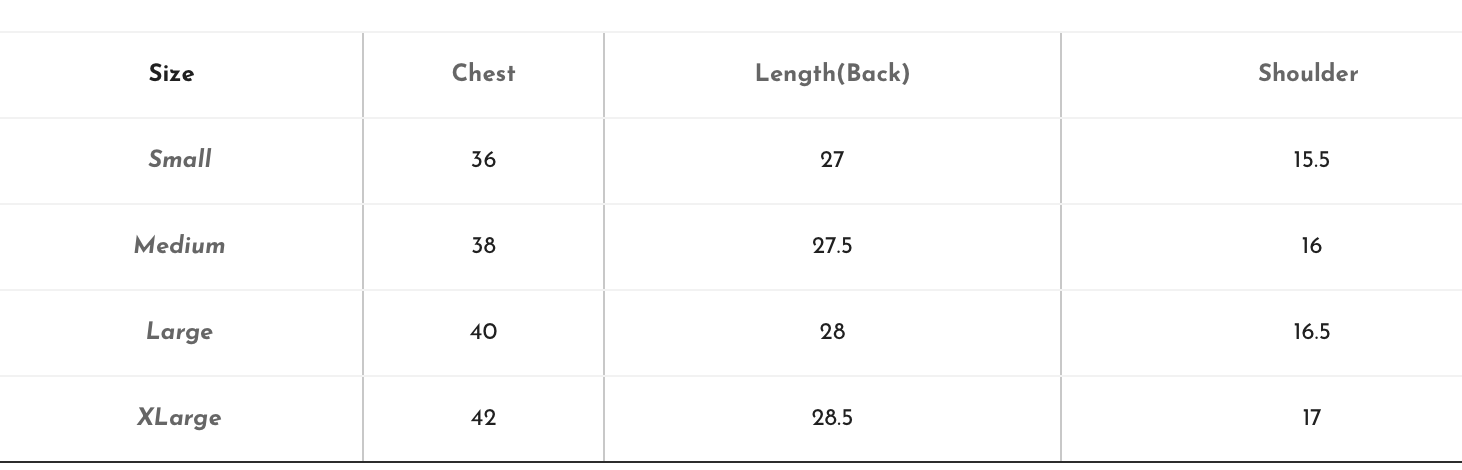Image resolution: width=1462 pixels, height=470 pixels.
Task: Click the Chest column header
Action: click(x=484, y=74)
